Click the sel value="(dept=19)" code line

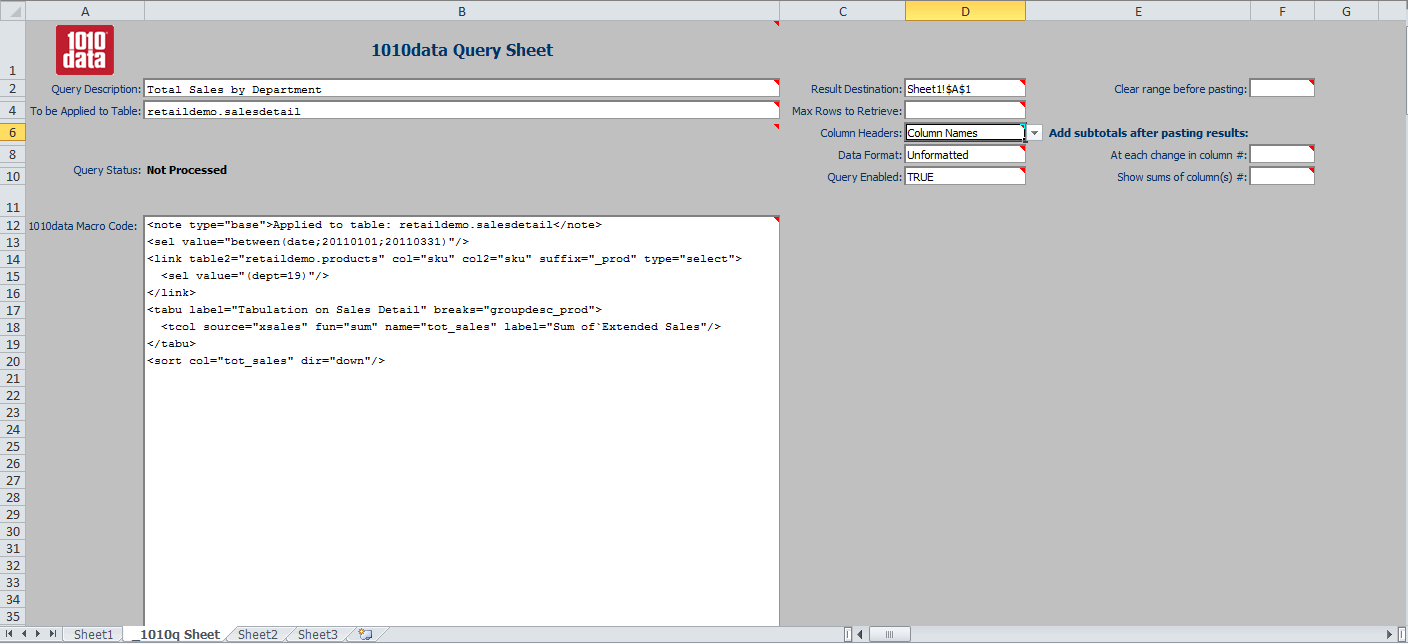(245, 276)
